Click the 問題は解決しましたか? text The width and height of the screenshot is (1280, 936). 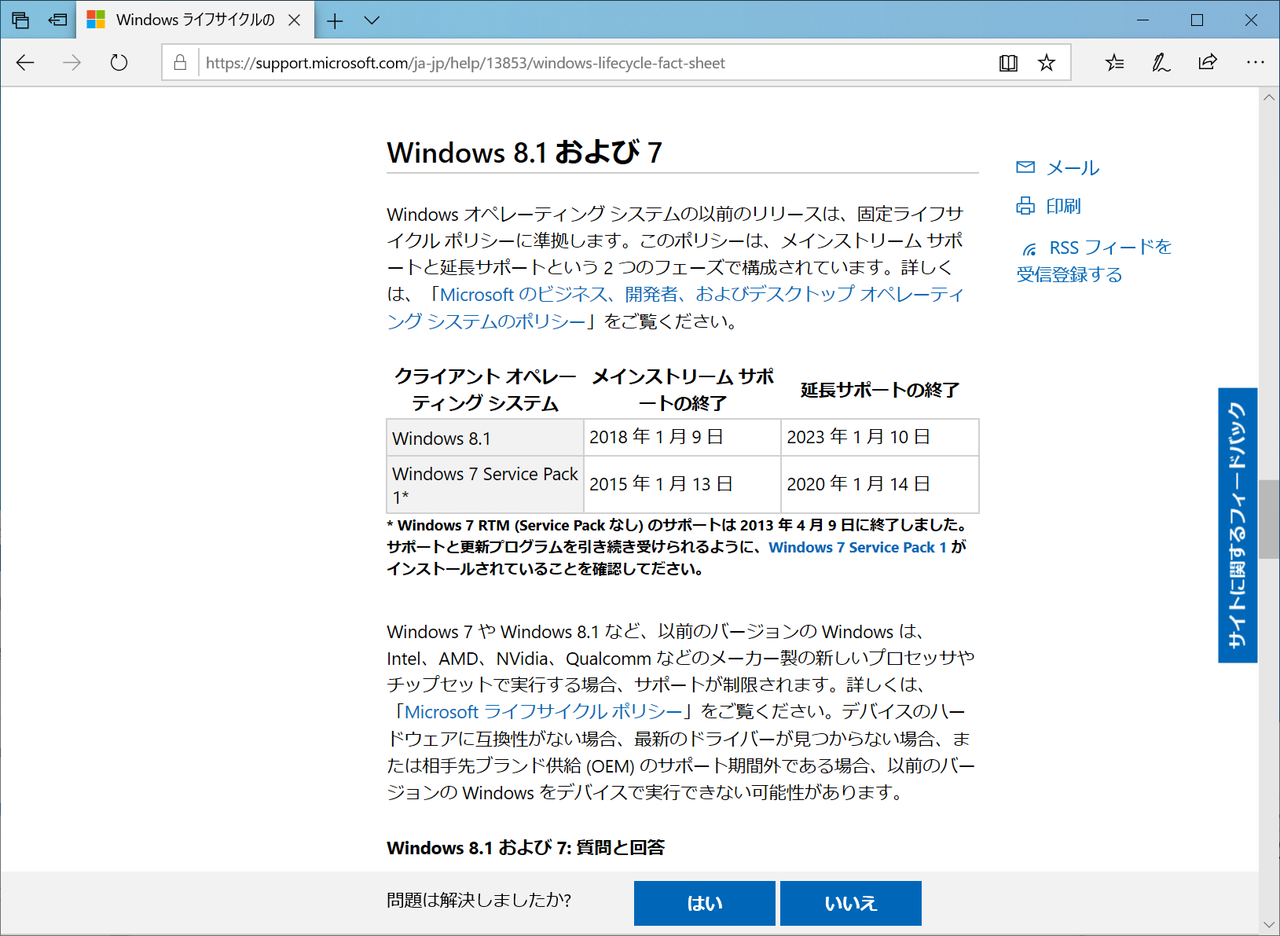(x=479, y=900)
